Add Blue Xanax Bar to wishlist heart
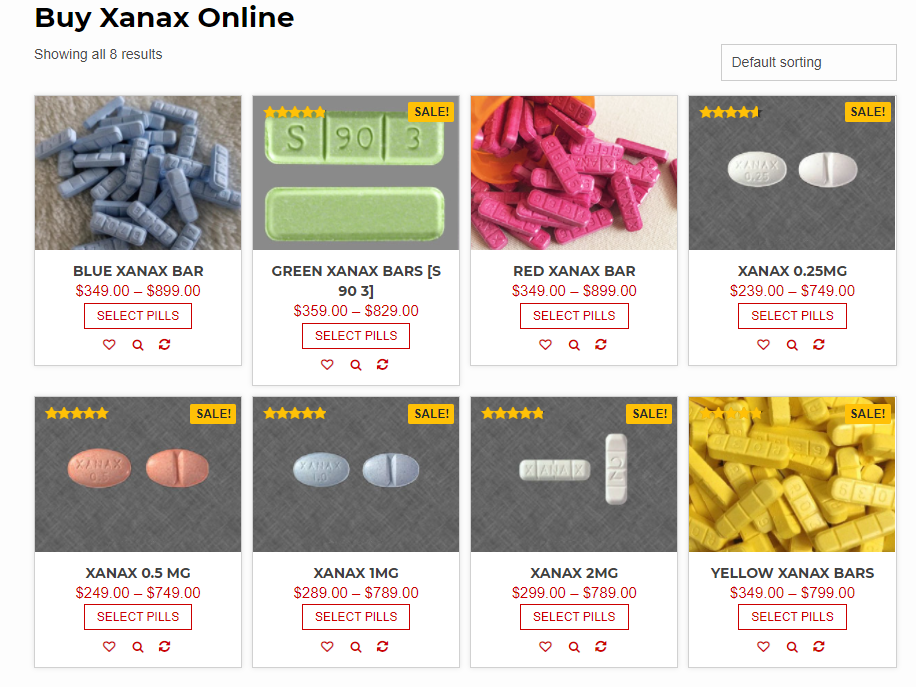 (109, 345)
